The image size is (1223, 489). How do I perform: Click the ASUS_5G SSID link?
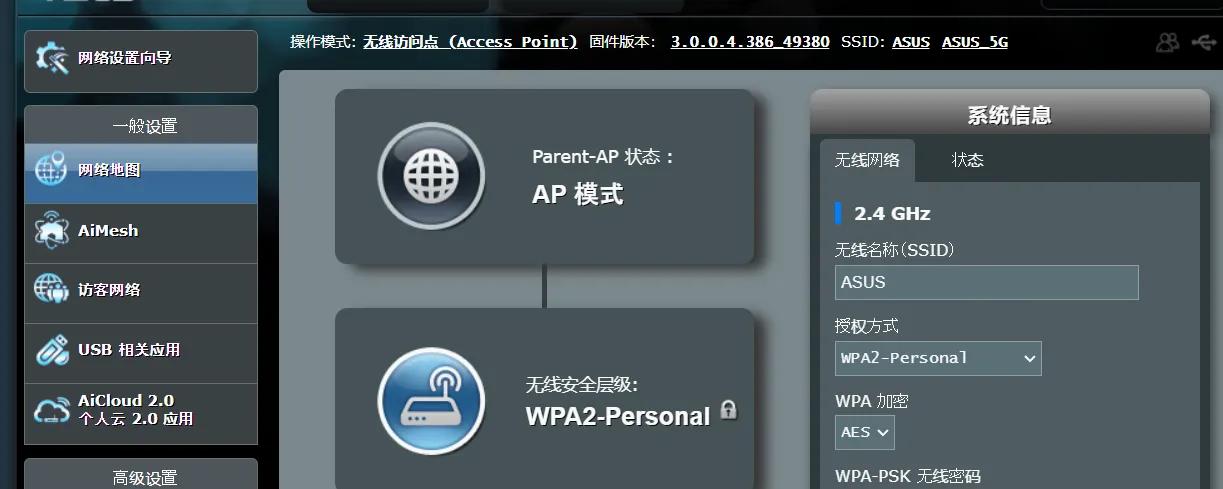[x=975, y=42]
